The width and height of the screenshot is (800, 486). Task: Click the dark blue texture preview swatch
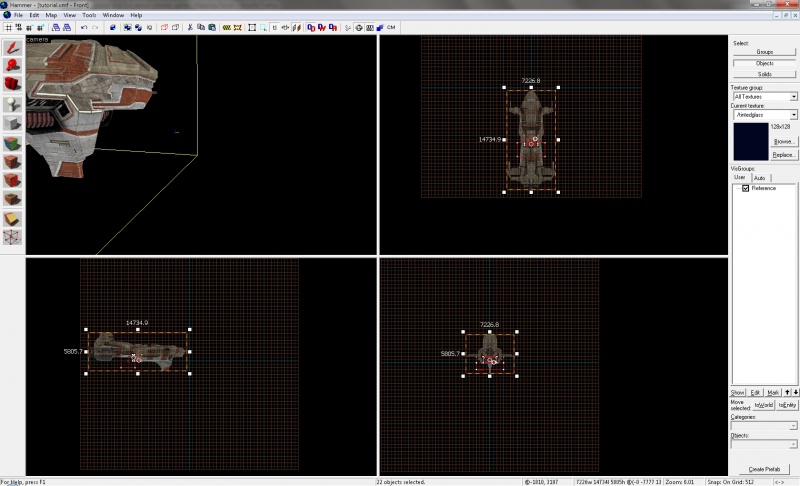751,142
